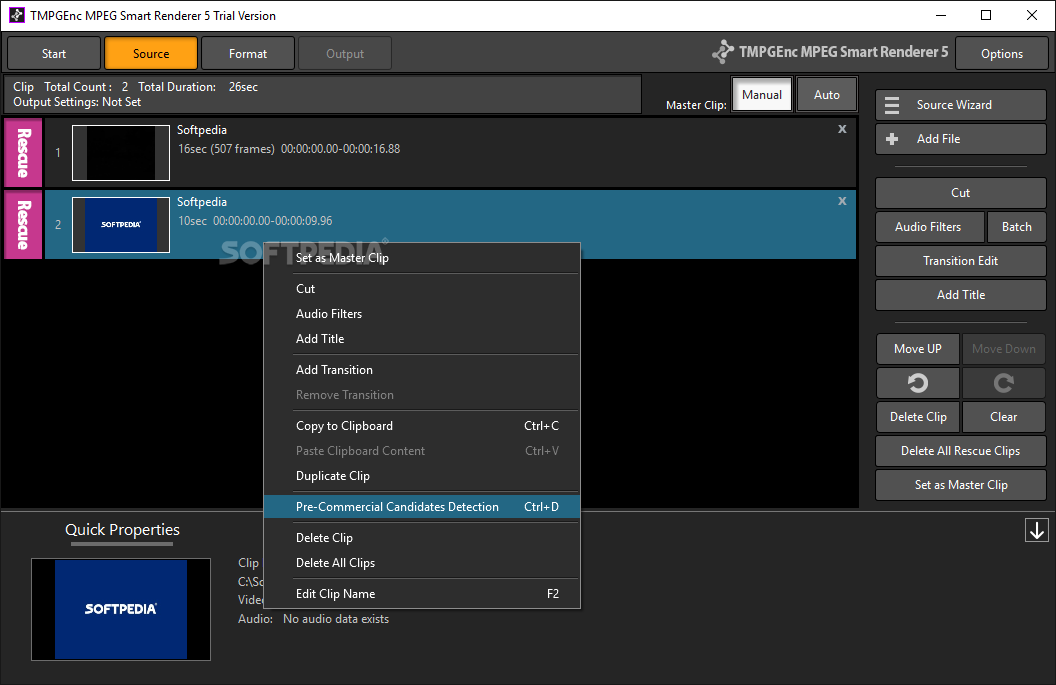Go to the Start stage tab
Viewport: 1056px width, 685px height.
click(54, 53)
